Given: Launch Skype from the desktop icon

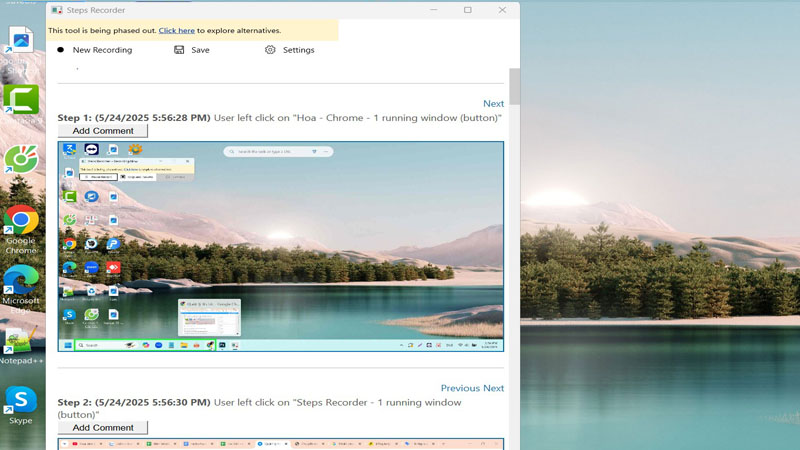Looking at the screenshot, I should point(21,401).
